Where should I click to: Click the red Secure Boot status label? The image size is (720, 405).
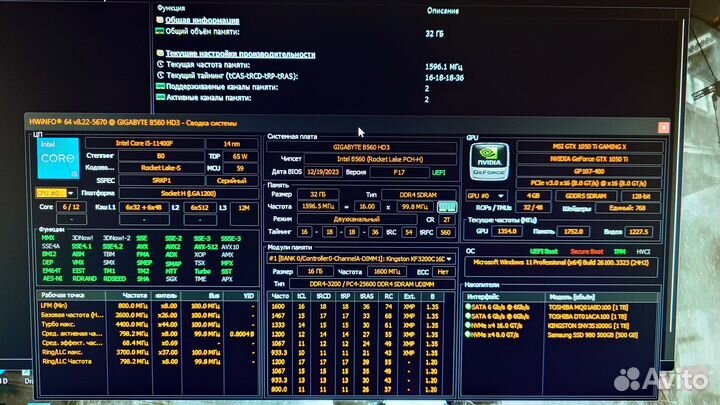pos(586,252)
